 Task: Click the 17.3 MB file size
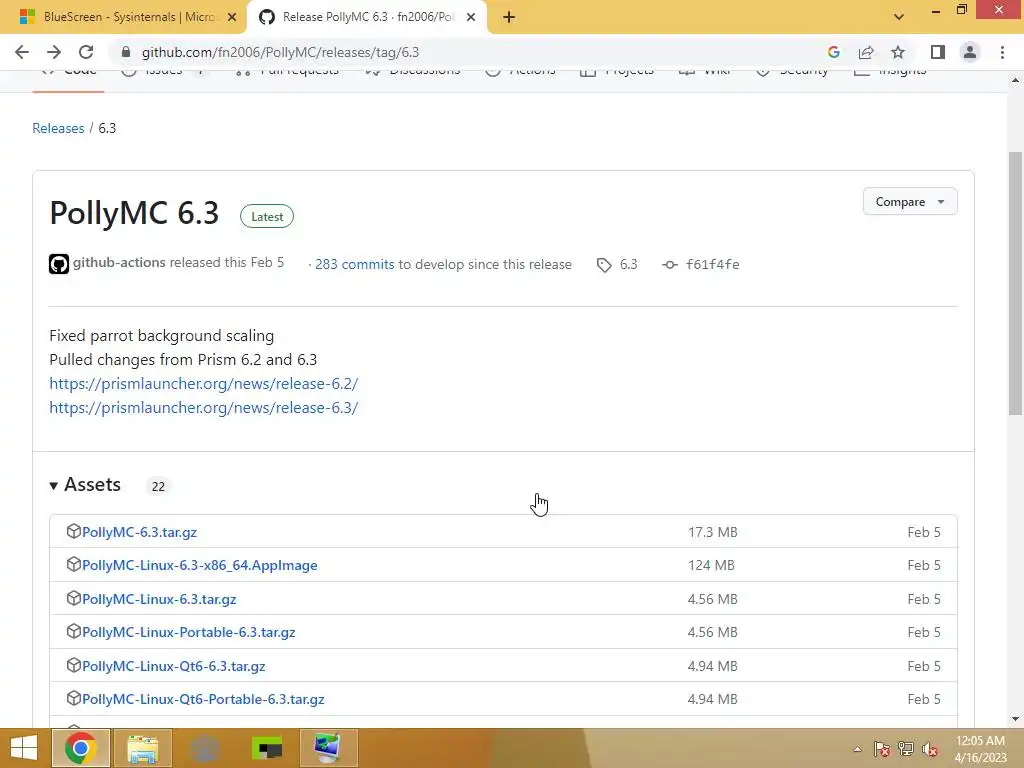click(x=712, y=532)
